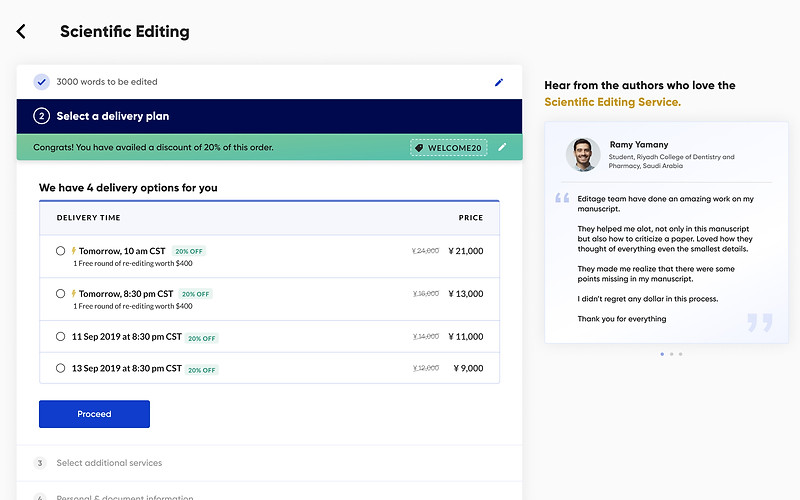
Task: Click the lightning icon beside Tomorrow, 8:30 pm CST
Action: (73, 293)
